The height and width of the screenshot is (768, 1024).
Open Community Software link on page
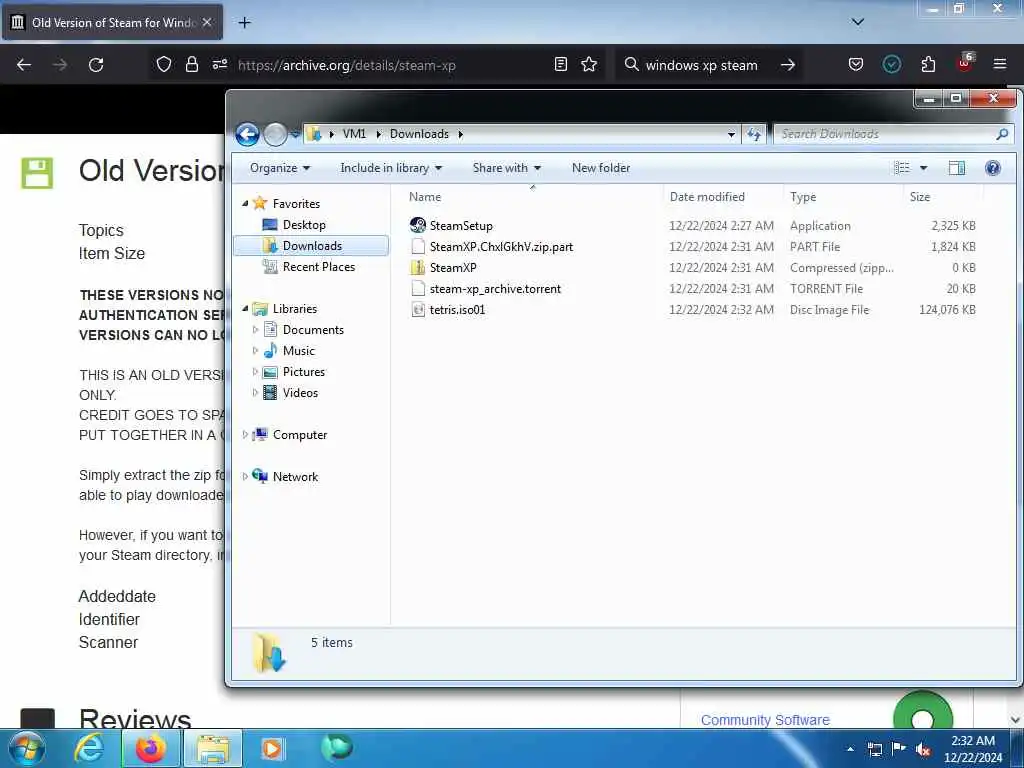point(765,720)
